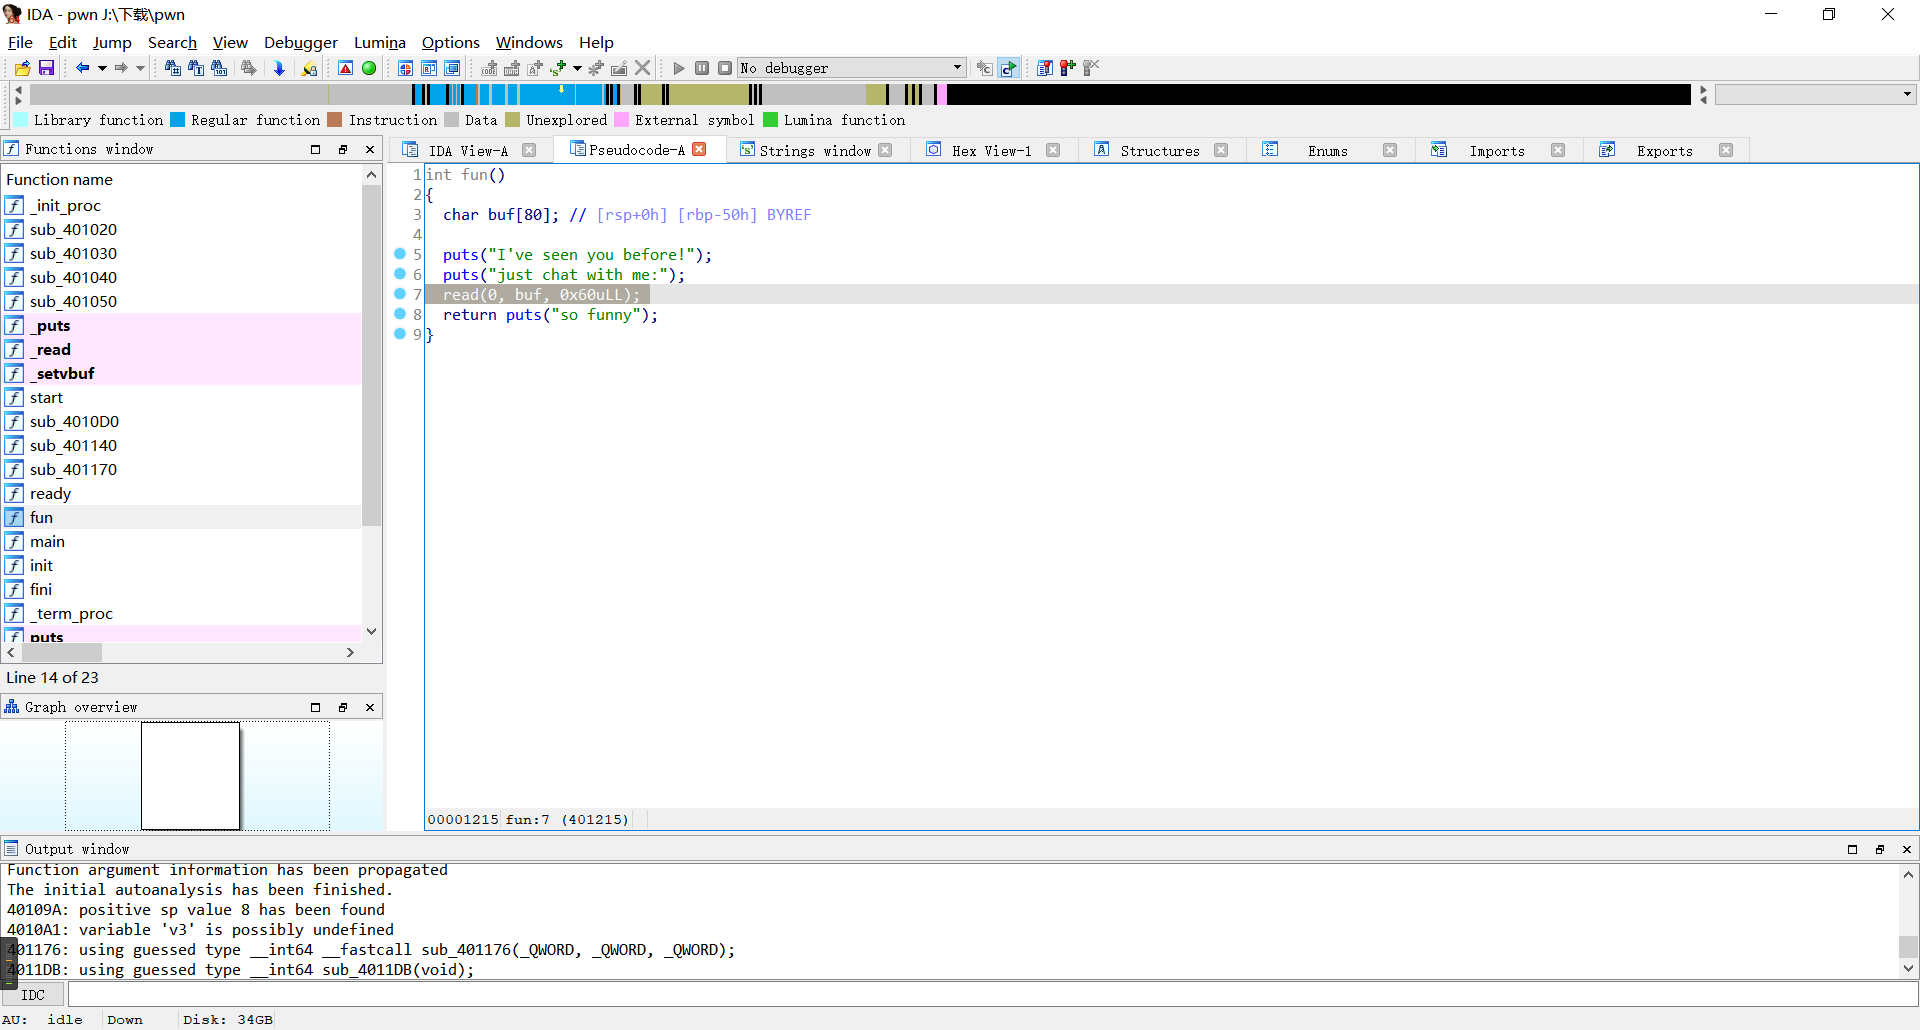Click the pause process toolbar icon
This screenshot has height=1030, width=1920.
pos(702,68)
